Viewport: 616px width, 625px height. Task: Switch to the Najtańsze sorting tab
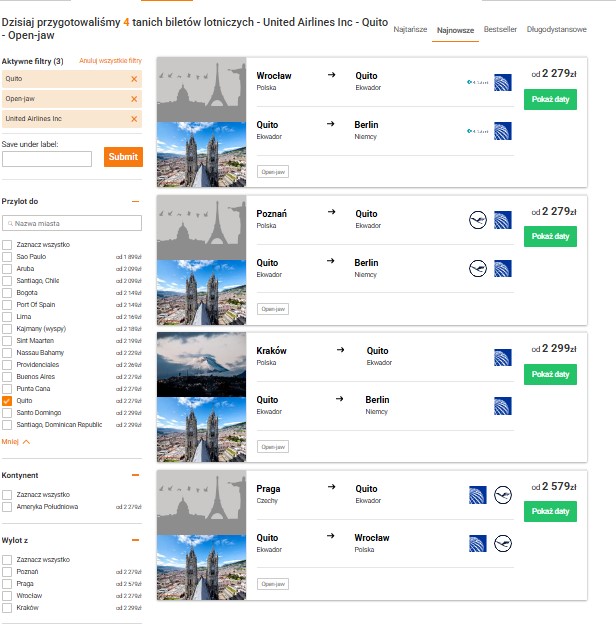(x=410, y=29)
